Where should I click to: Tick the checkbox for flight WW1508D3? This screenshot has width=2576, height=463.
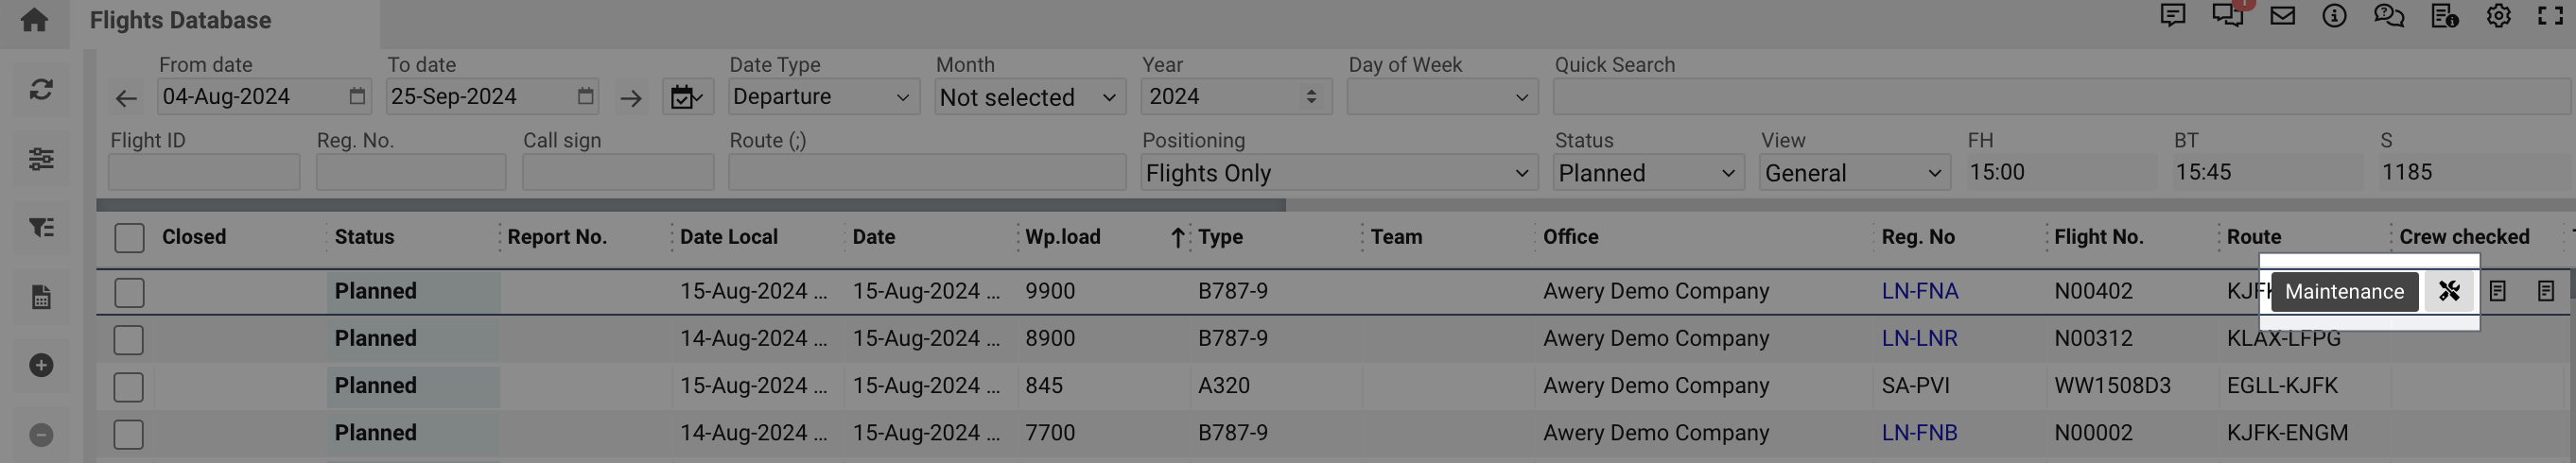click(129, 387)
